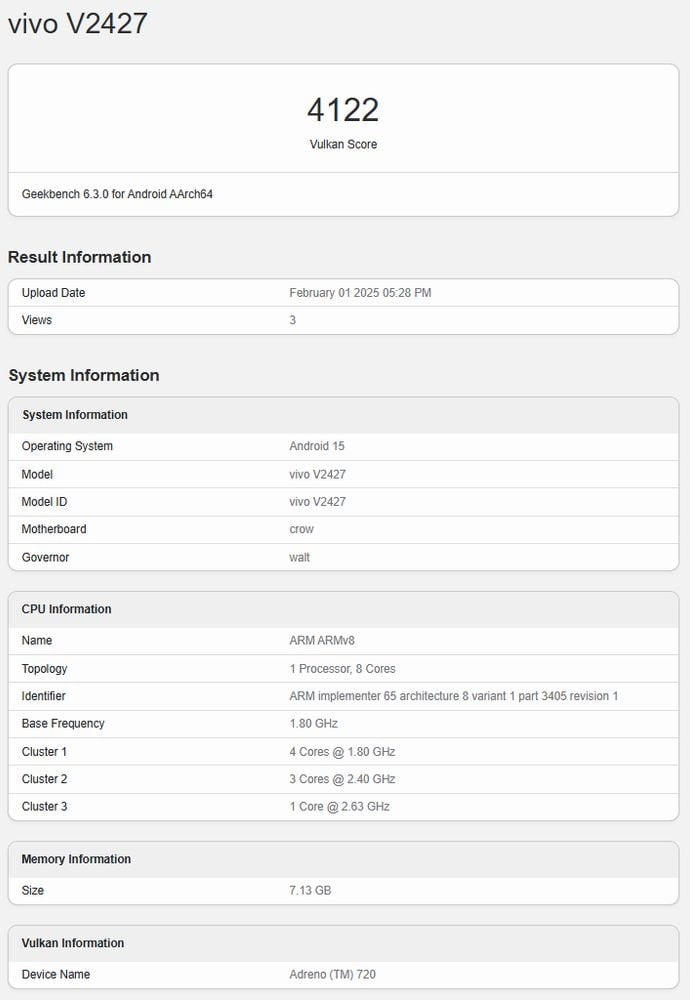Screen dimensions: 690x1000
Task: Select the upload date value February 01 2025
Action: click(x=360, y=293)
